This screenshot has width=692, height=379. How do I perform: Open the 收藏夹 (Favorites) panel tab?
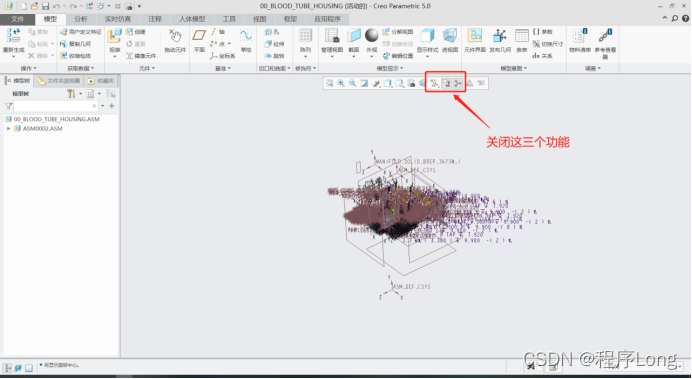point(101,81)
